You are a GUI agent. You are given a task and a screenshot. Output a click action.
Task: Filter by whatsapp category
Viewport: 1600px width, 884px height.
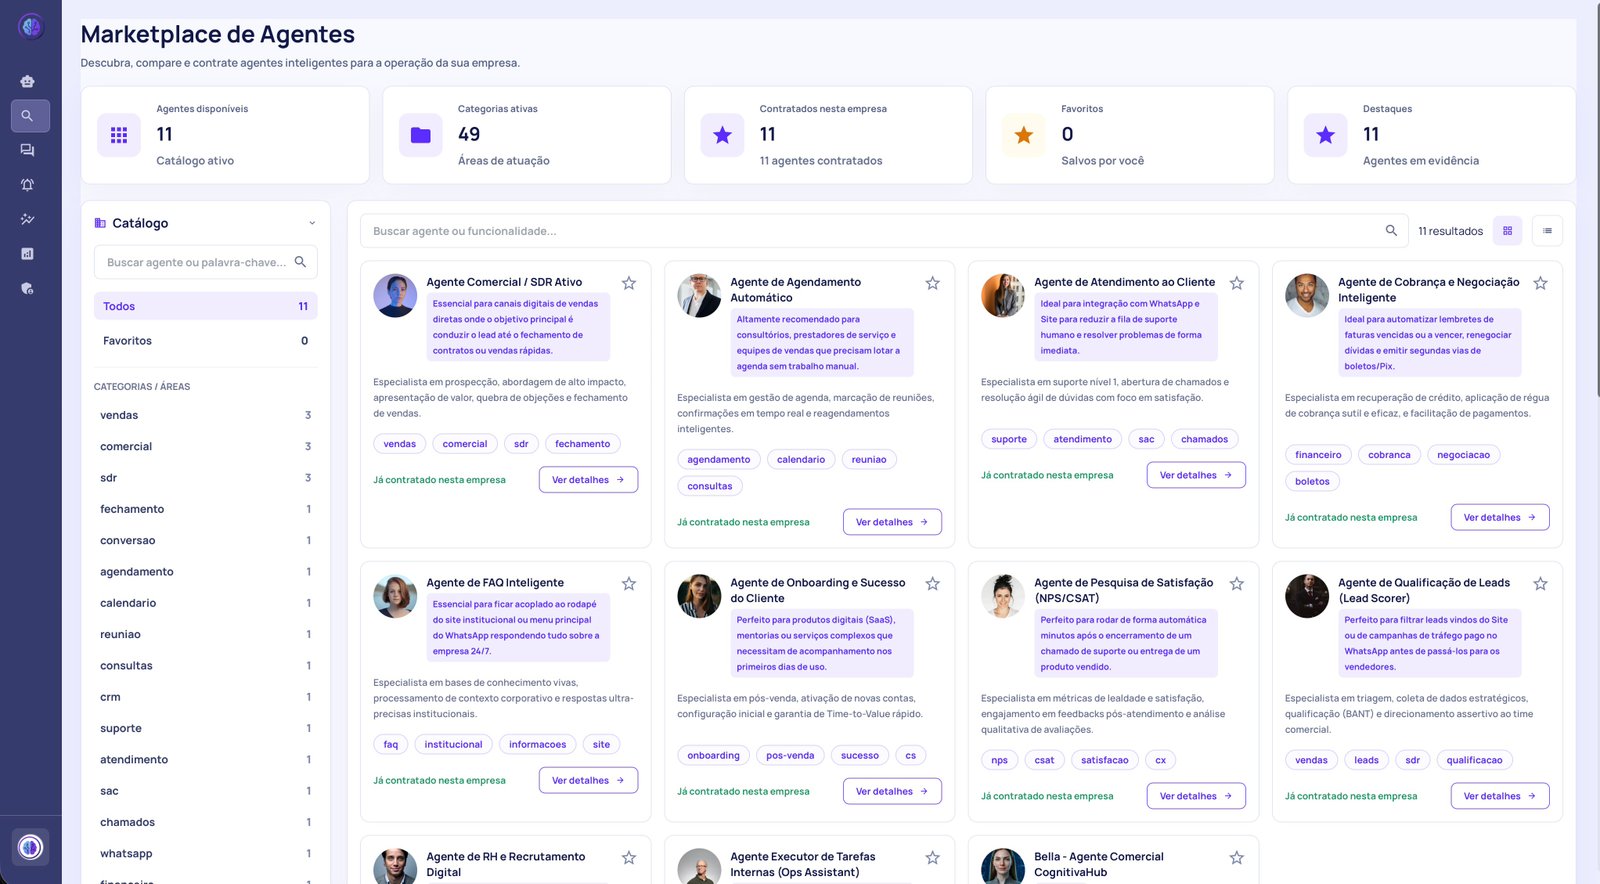205,854
